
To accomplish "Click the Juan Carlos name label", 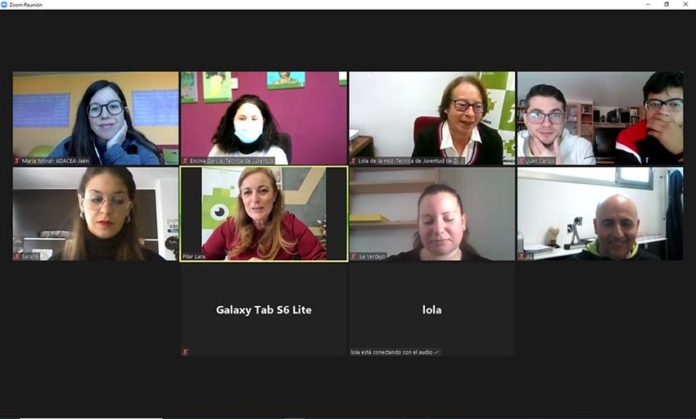I will [x=540, y=161].
